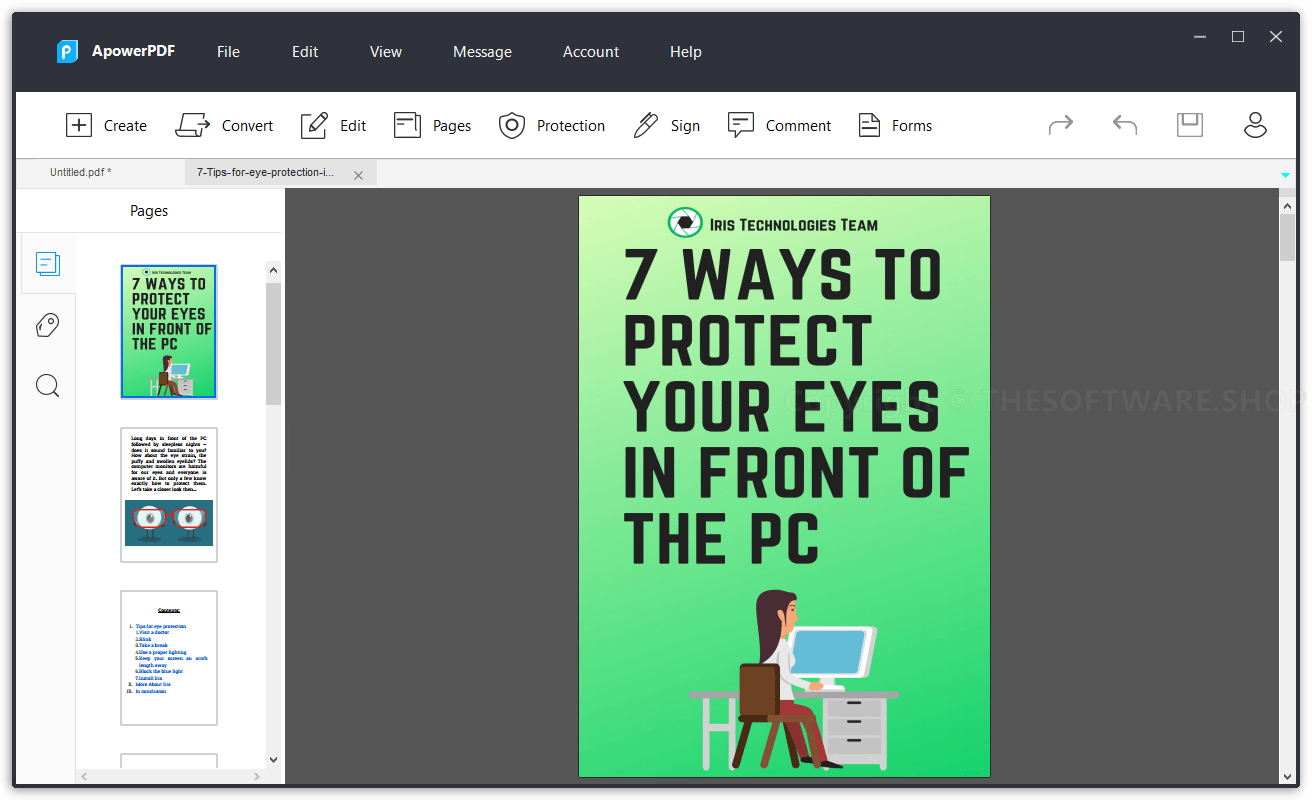Image resolution: width=1312 pixels, height=800 pixels.
Task: Open the Comment tool
Action: coord(779,125)
